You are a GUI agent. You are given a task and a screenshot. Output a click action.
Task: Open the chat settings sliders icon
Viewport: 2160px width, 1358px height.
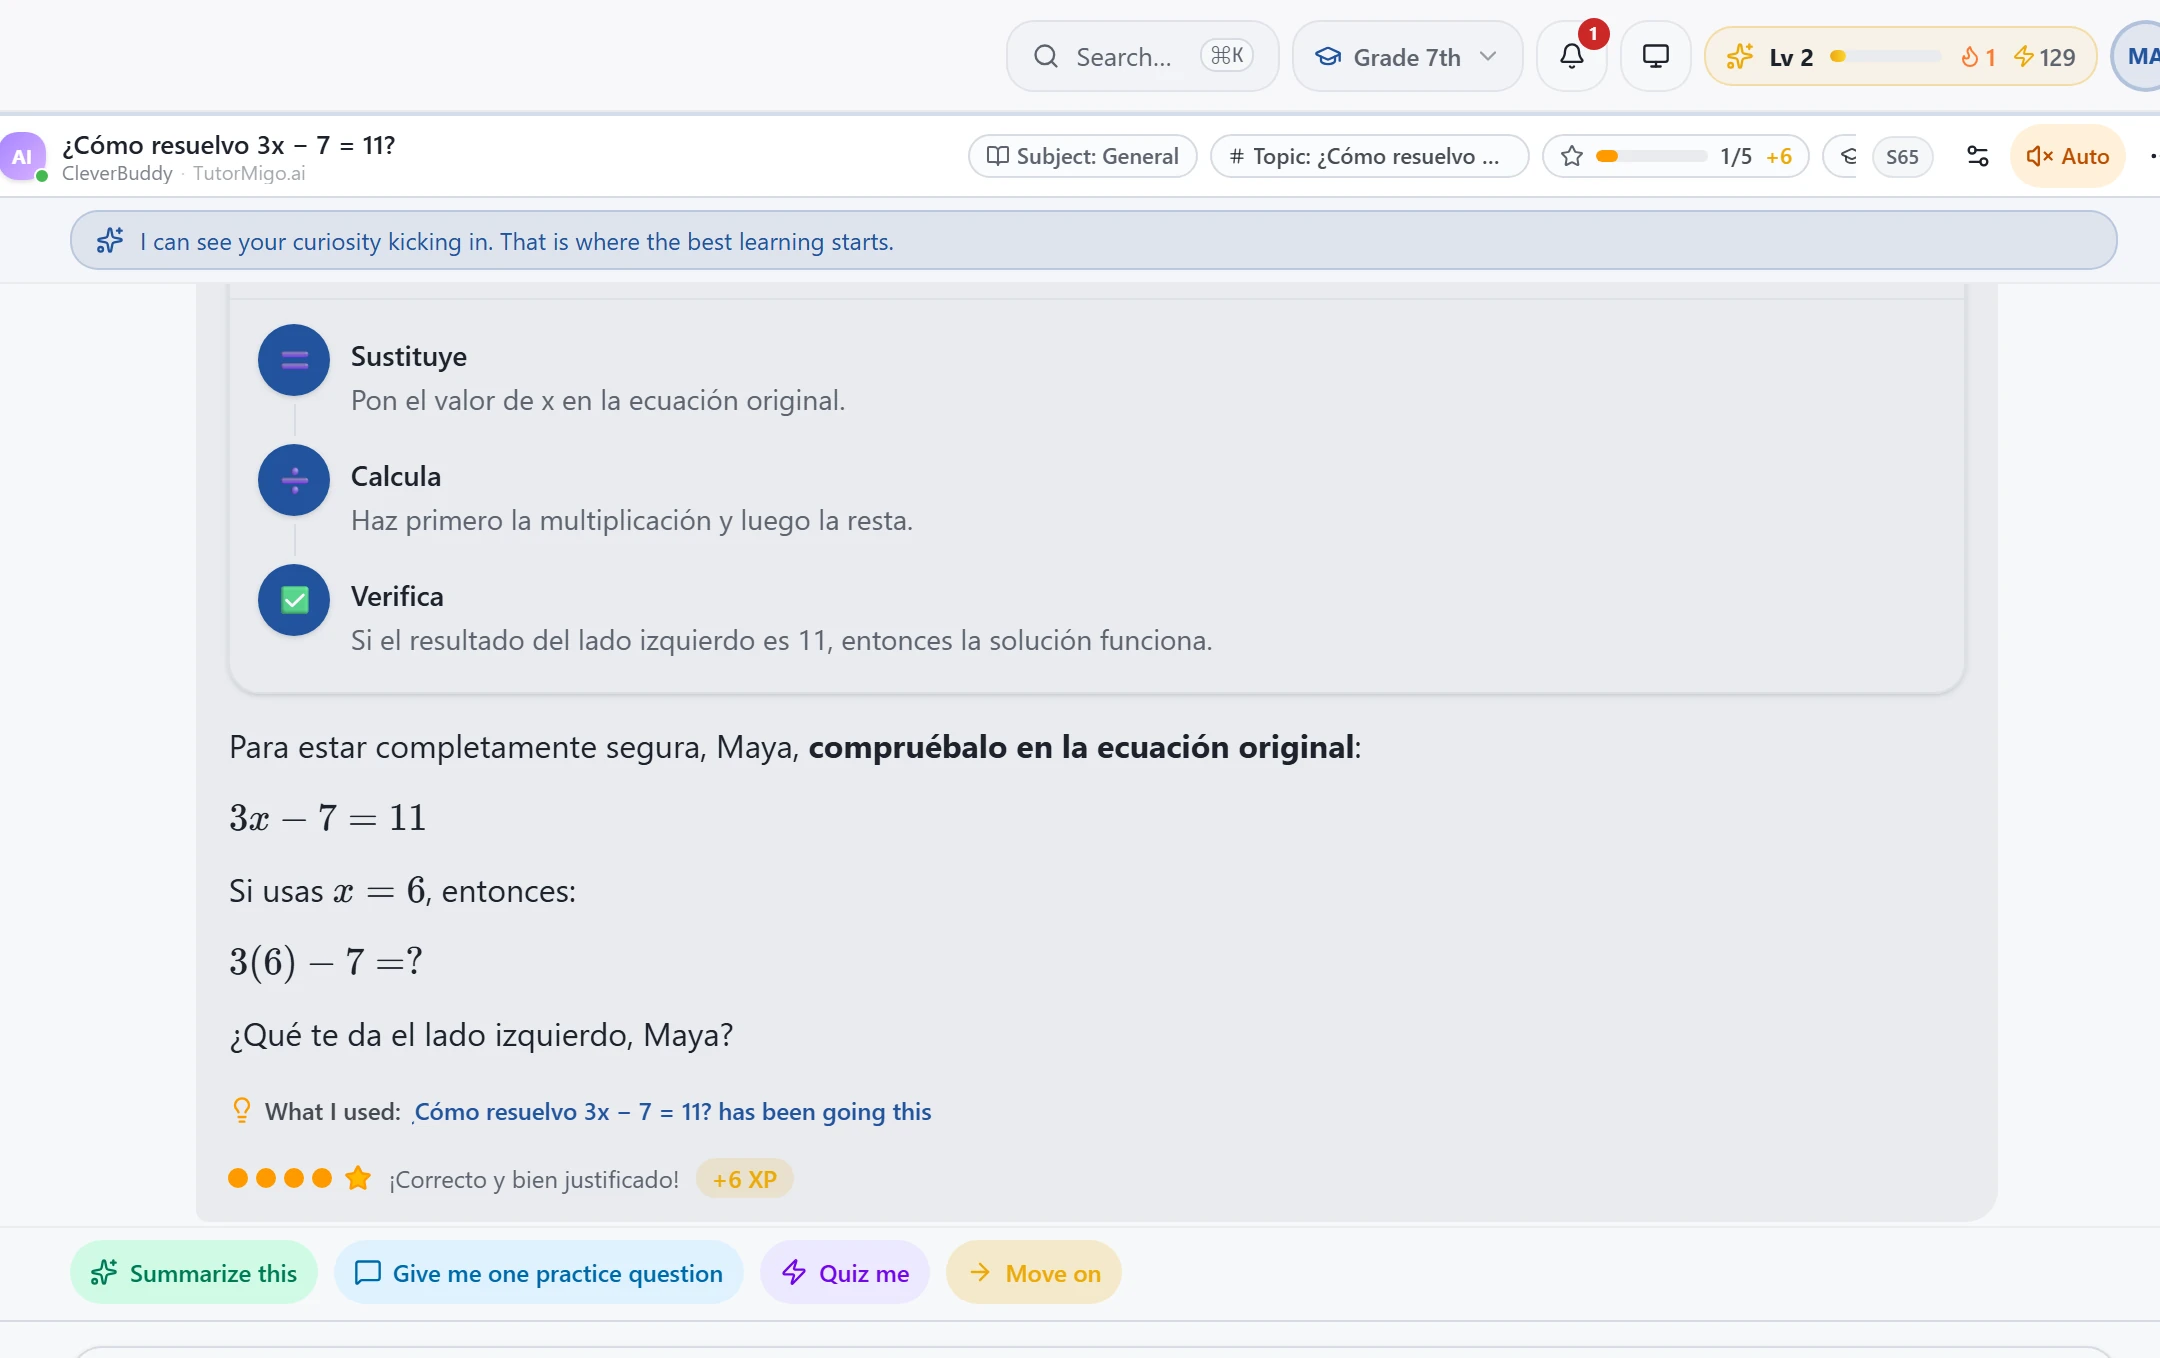pyautogui.click(x=1977, y=156)
